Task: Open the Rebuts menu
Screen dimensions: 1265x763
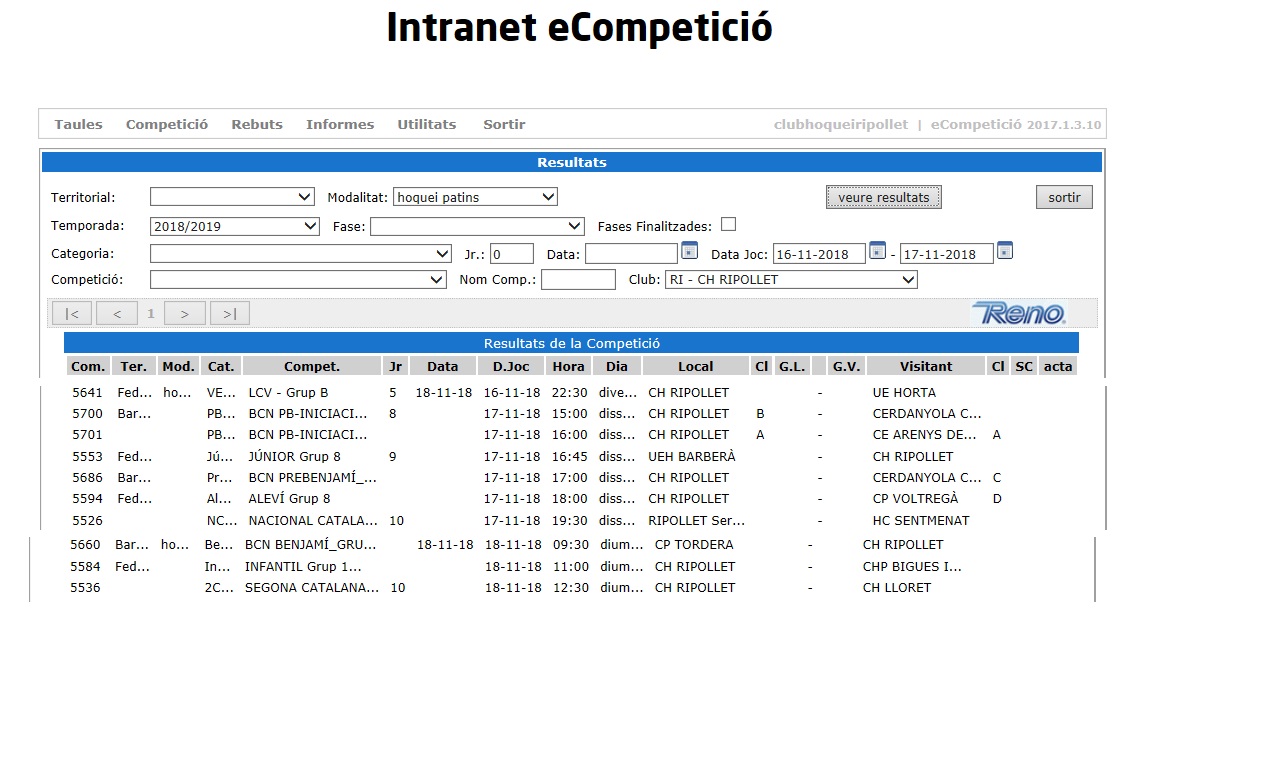Action: [257, 124]
